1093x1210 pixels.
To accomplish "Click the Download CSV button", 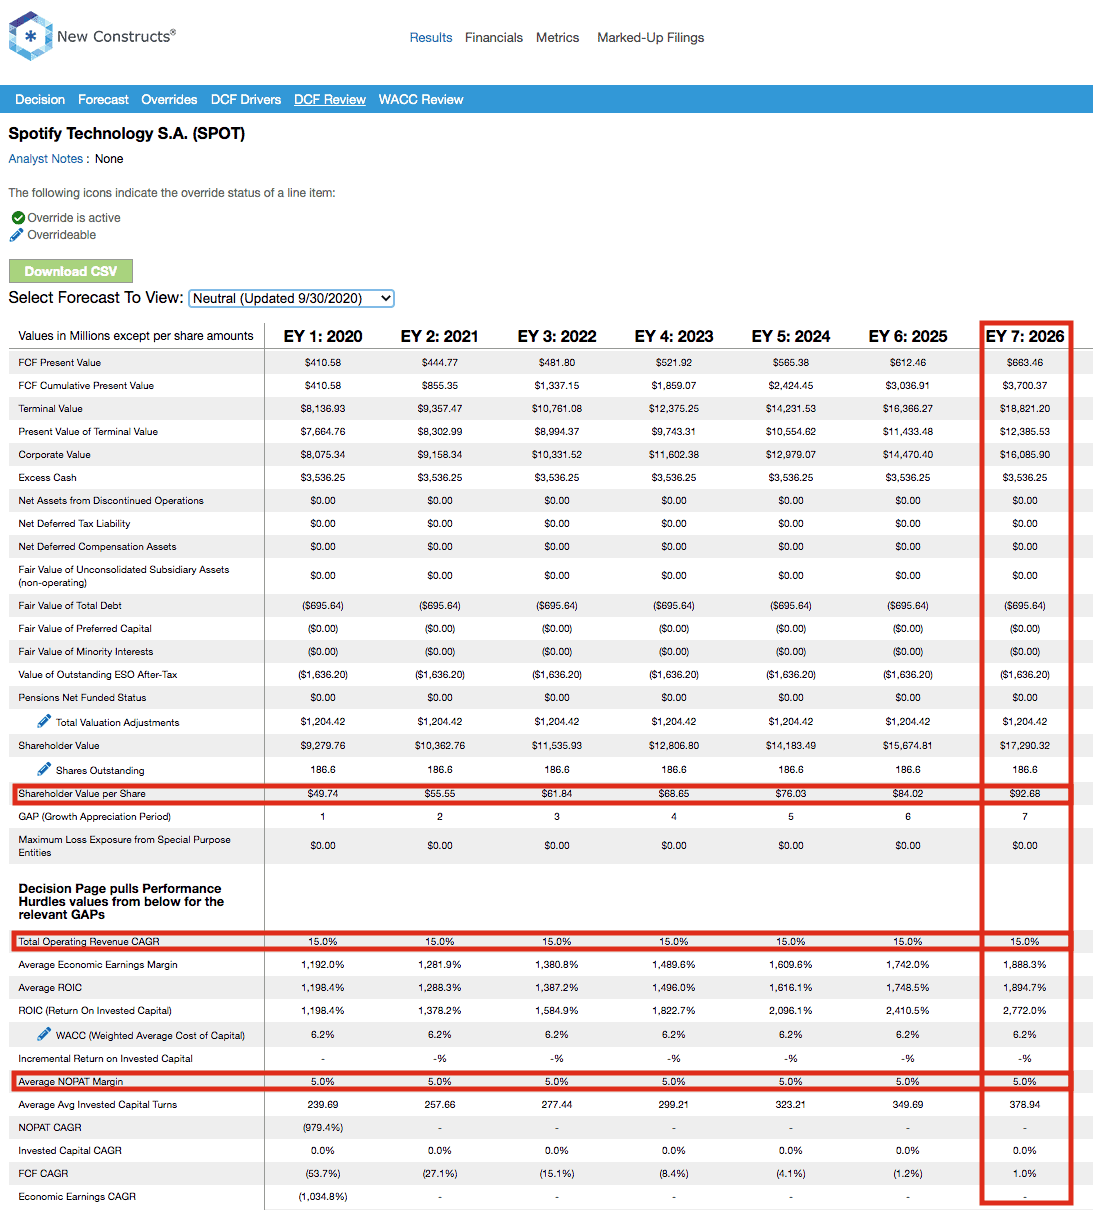I will pyautogui.click(x=71, y=271).
